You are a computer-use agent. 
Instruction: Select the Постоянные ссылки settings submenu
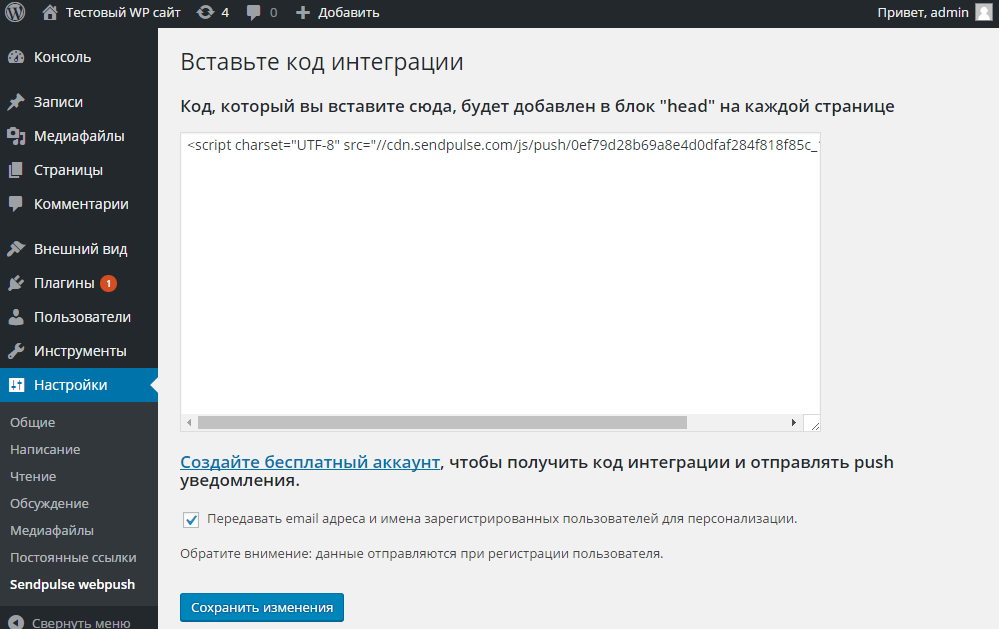tap(73, 557)
